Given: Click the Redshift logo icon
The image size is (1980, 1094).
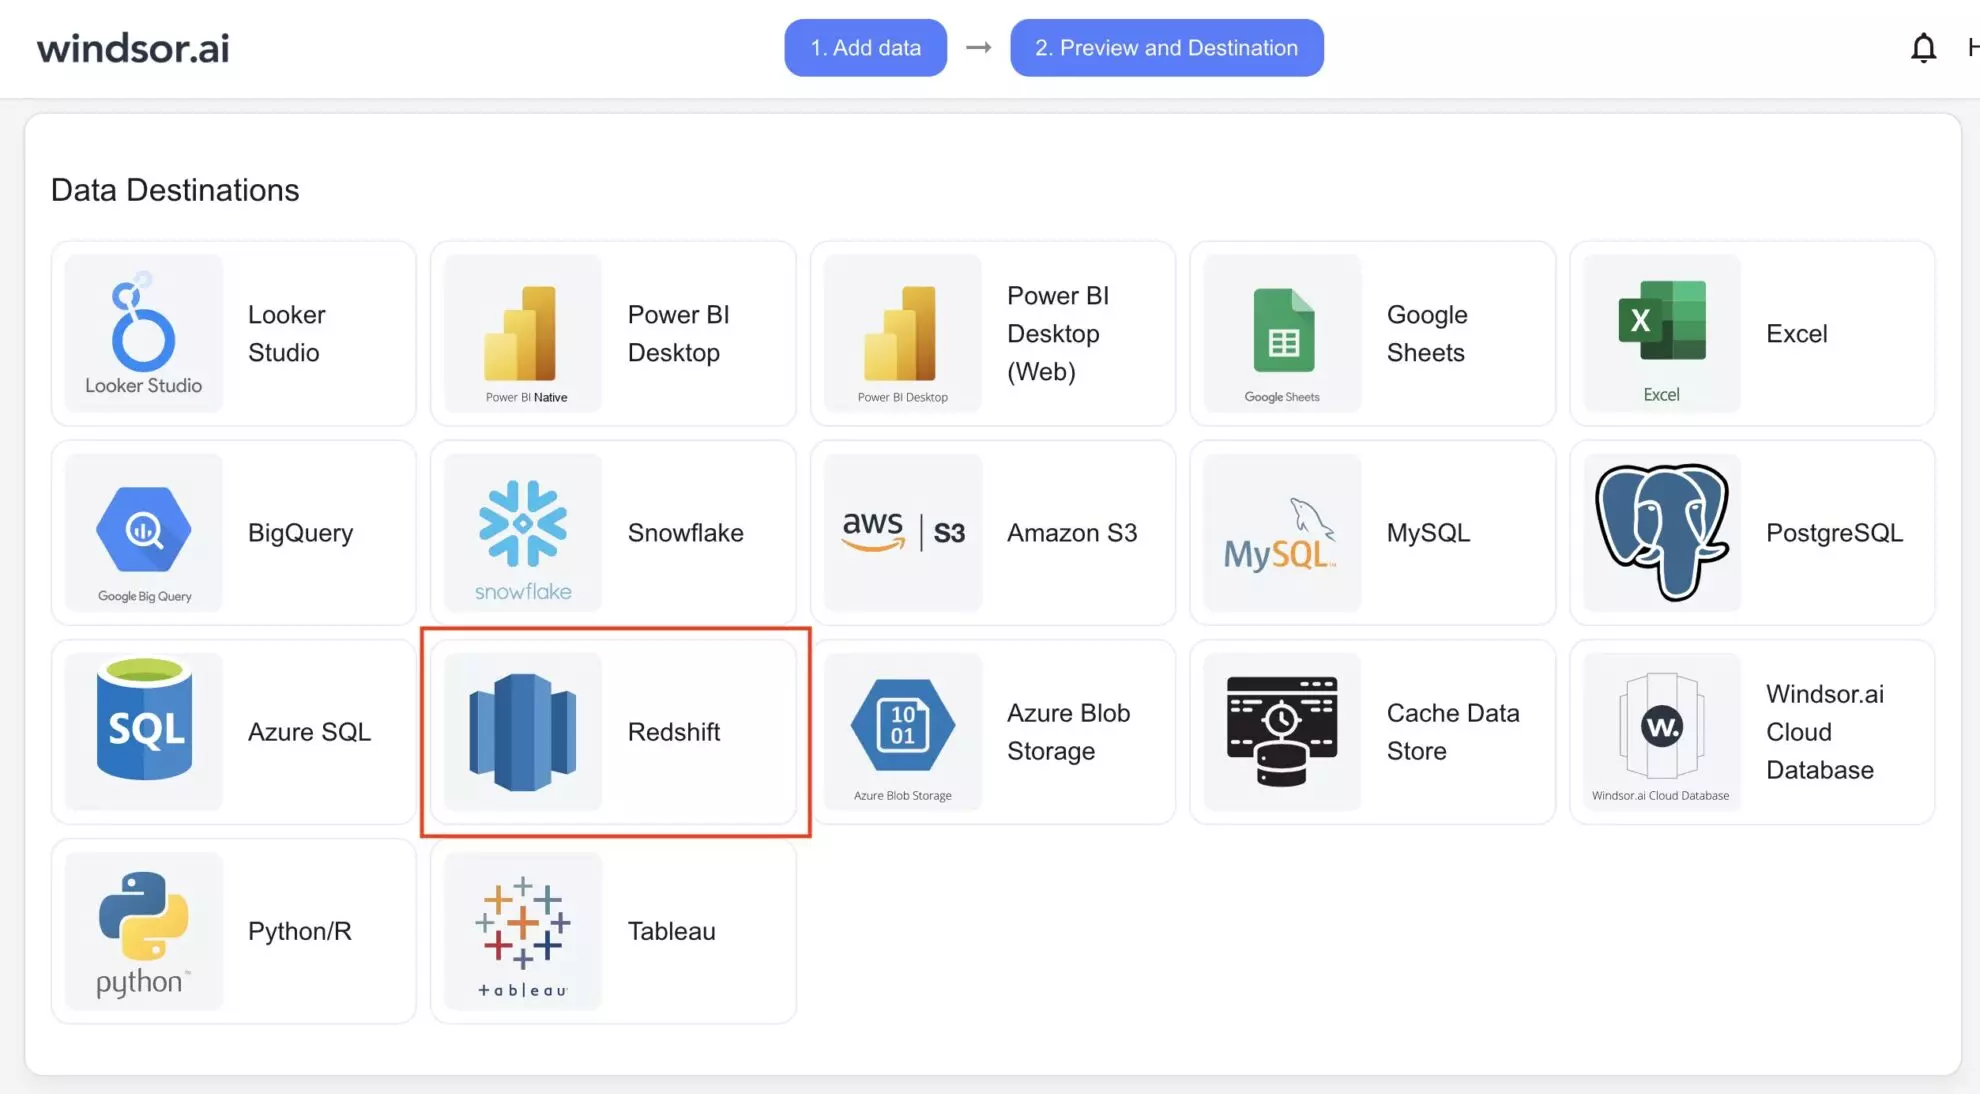Looking at the screenshot, I should pyautogui.click(x=523, y=731).
